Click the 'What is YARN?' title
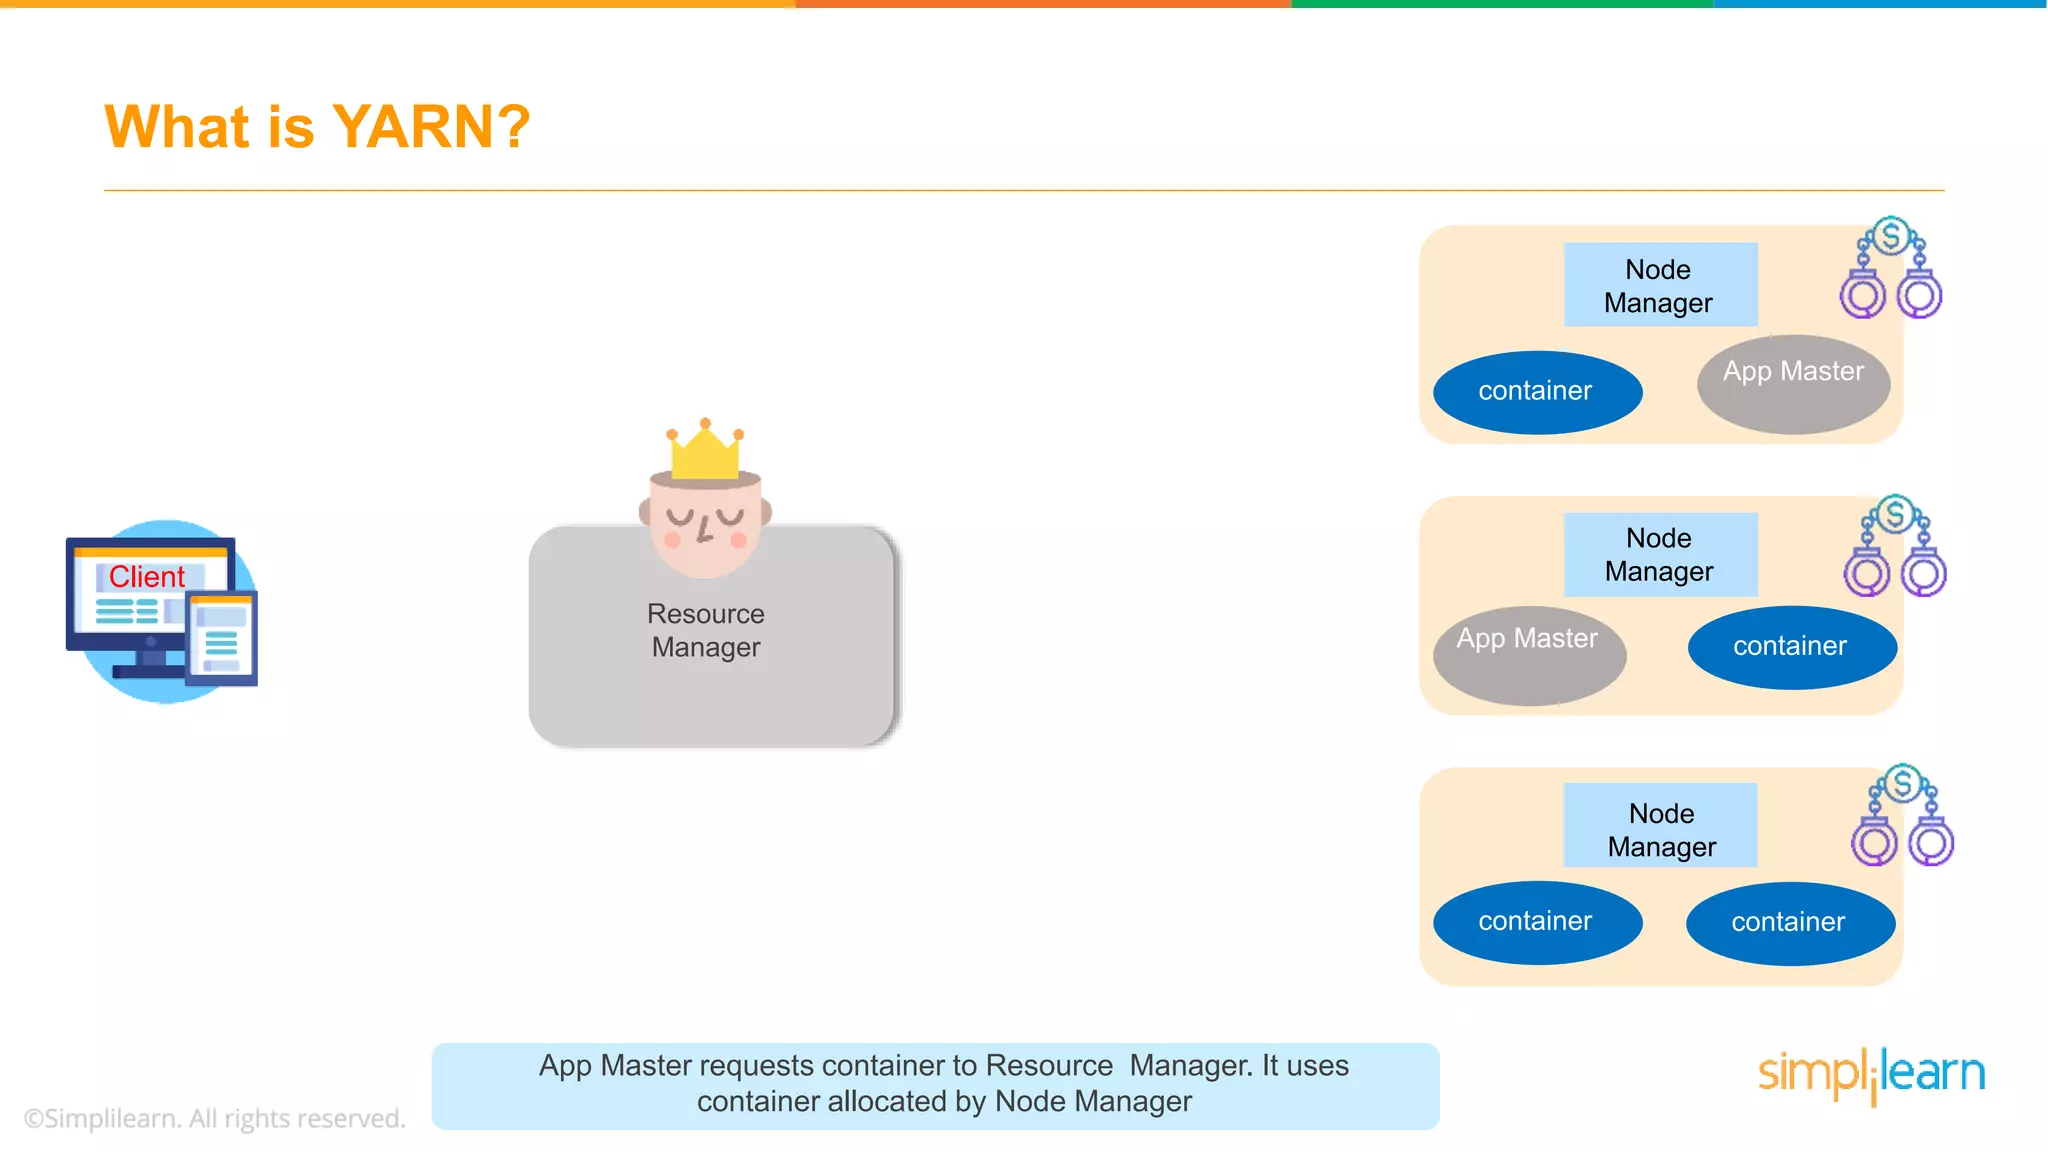This screenshot has height=1152, width=2048. click(x=317, y=127)
